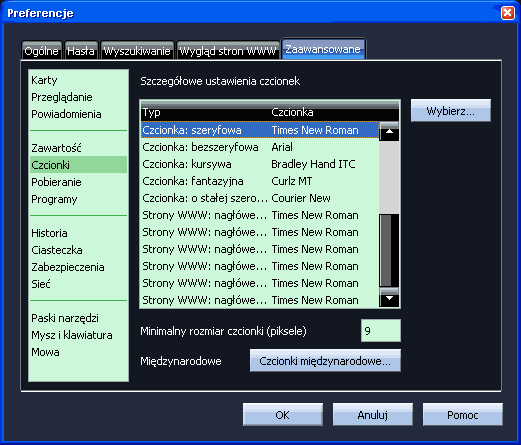Viewport: 521px width, 445px height.
Task: Click the Anuluj button
Action: (373, 415)
